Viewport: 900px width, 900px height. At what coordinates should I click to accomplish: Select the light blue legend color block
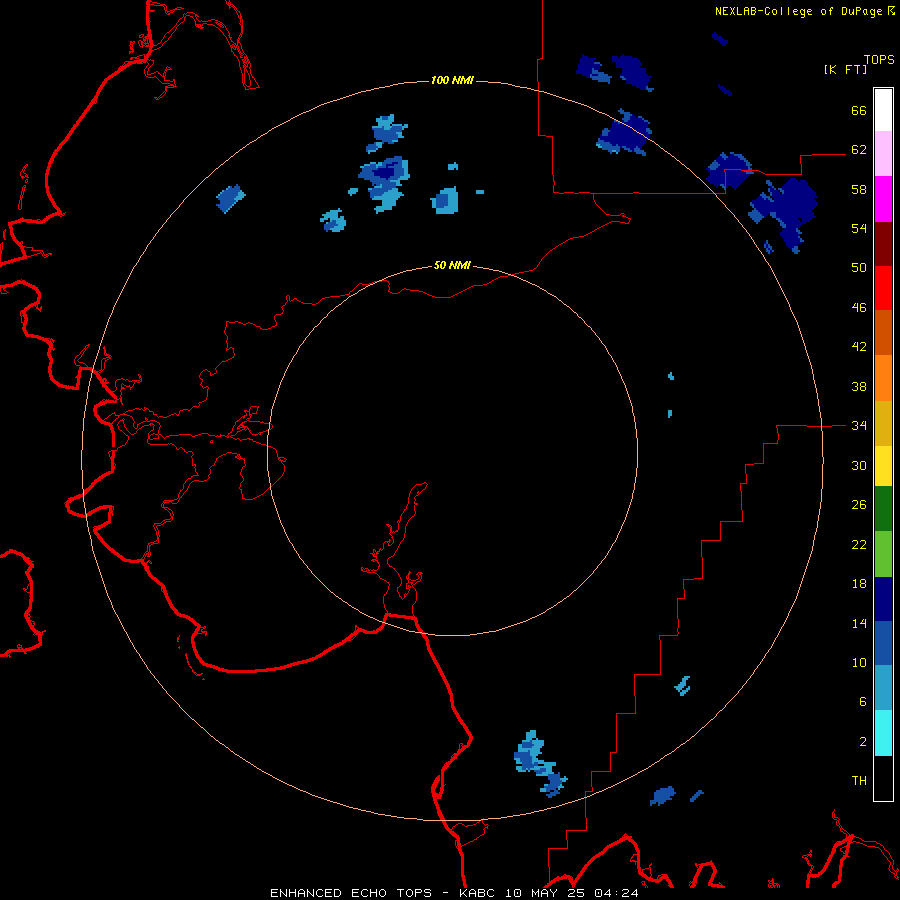pos(883,688)
